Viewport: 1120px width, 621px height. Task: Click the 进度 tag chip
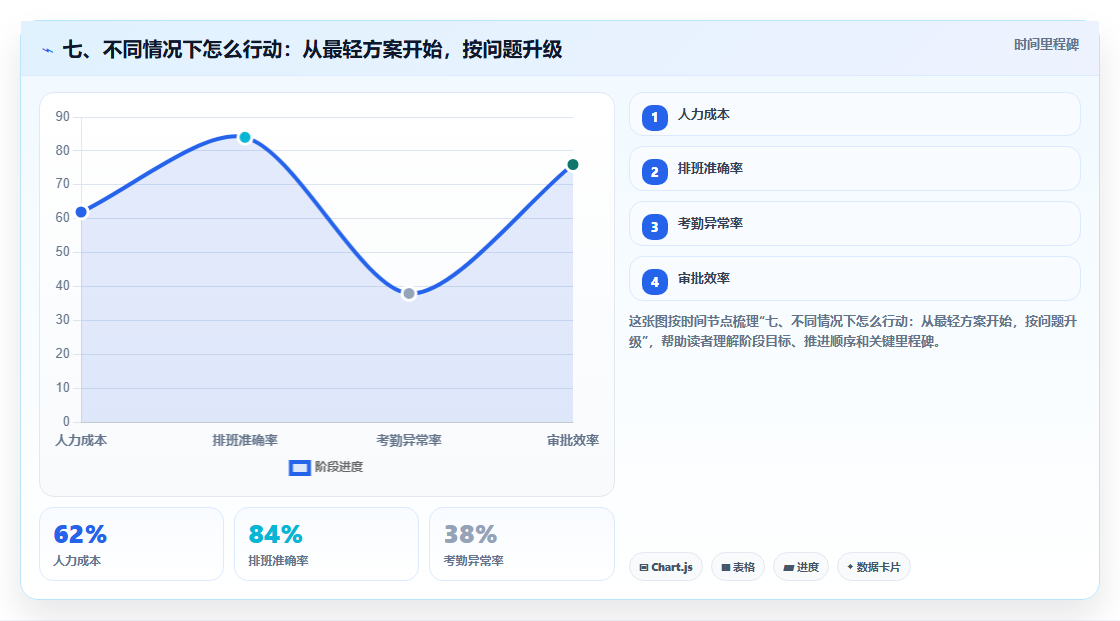[801, 567]
